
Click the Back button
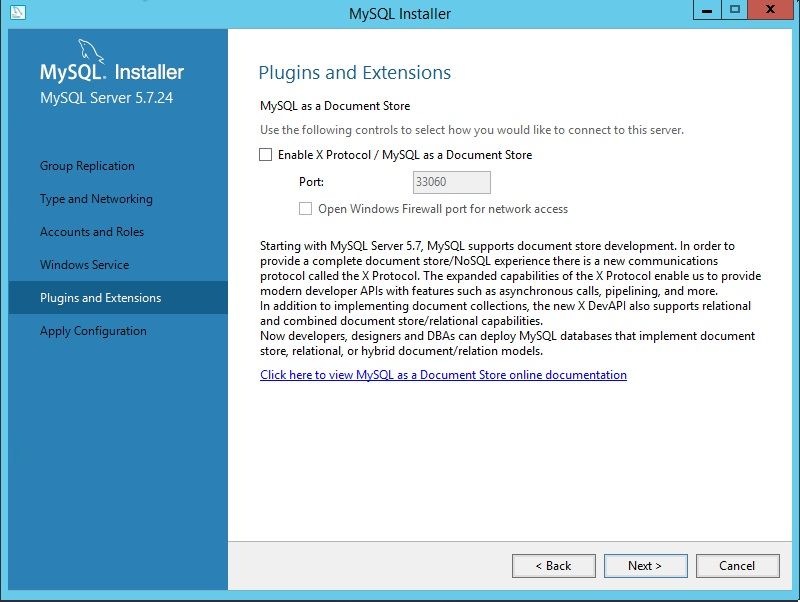coord(554,566)
